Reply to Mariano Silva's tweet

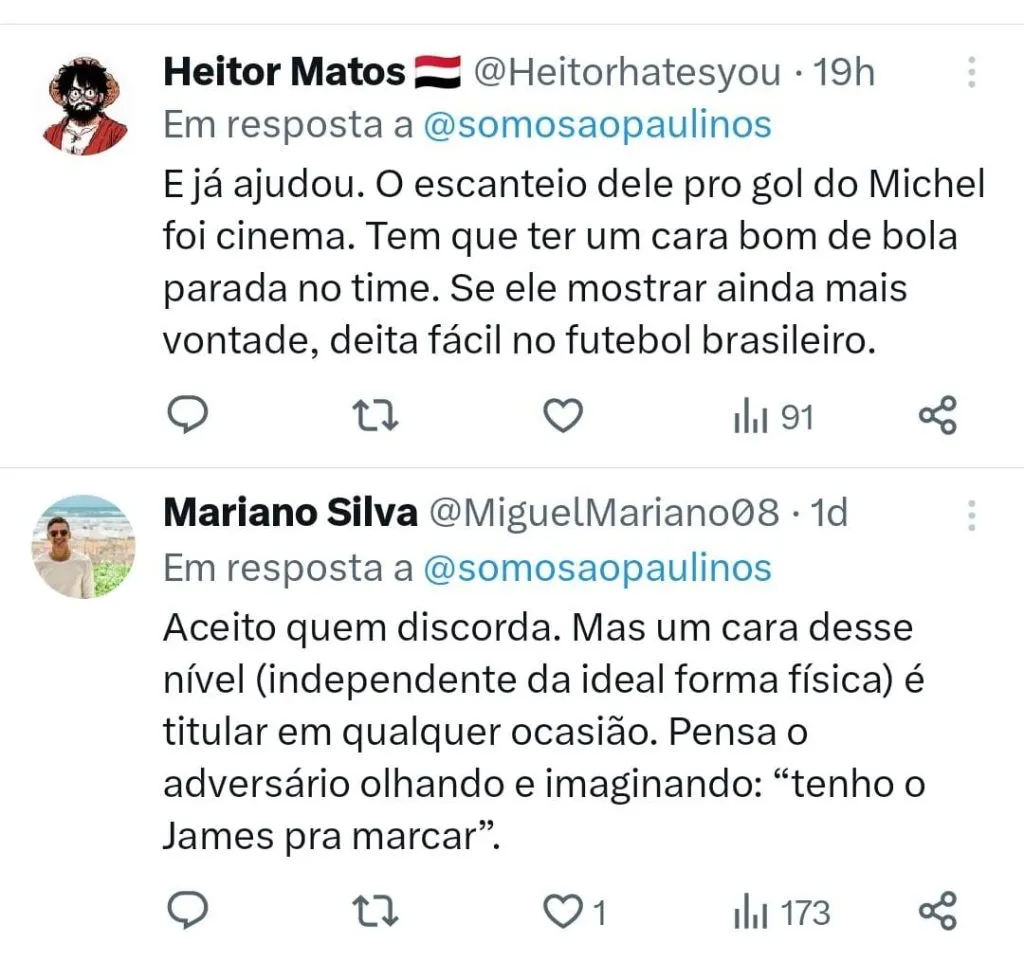[186, 910]
